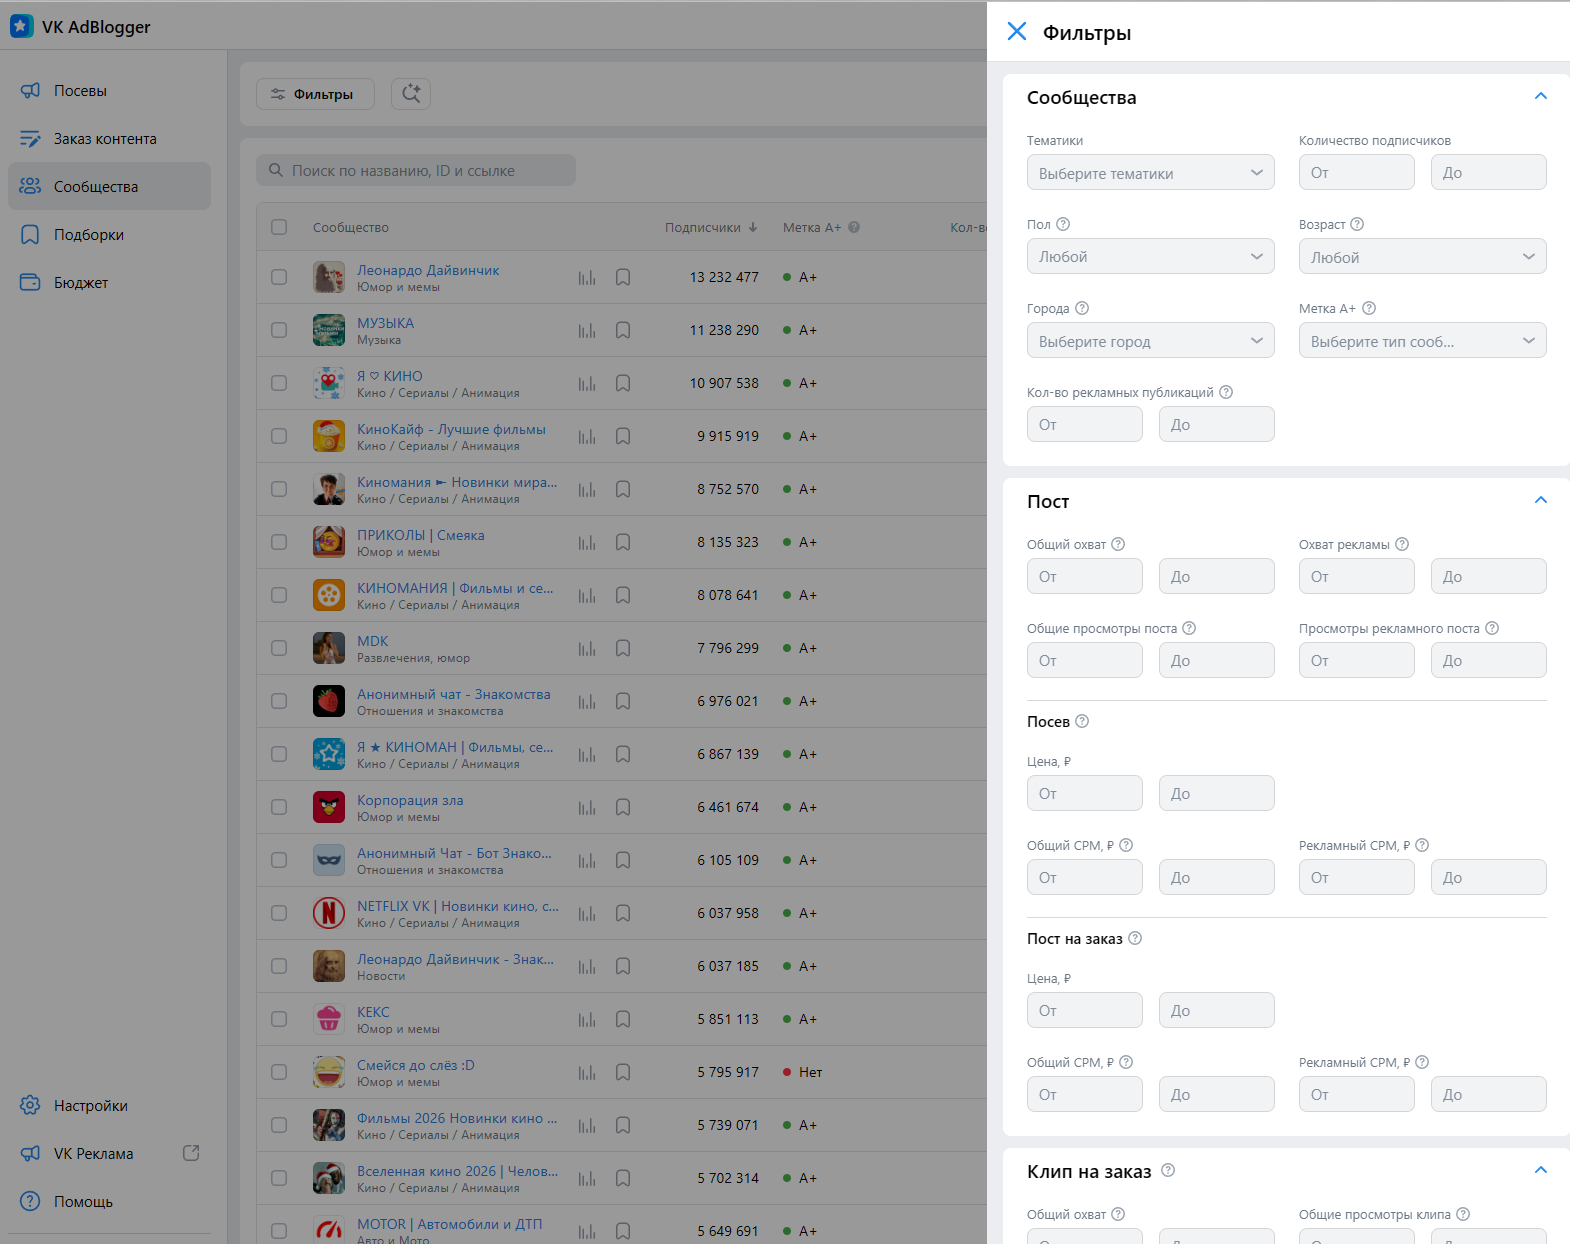The image size is (1570, 1244).
Task: Expand the Возраст dropdown
Action: pyautogui.click(x=1422, y=257)
